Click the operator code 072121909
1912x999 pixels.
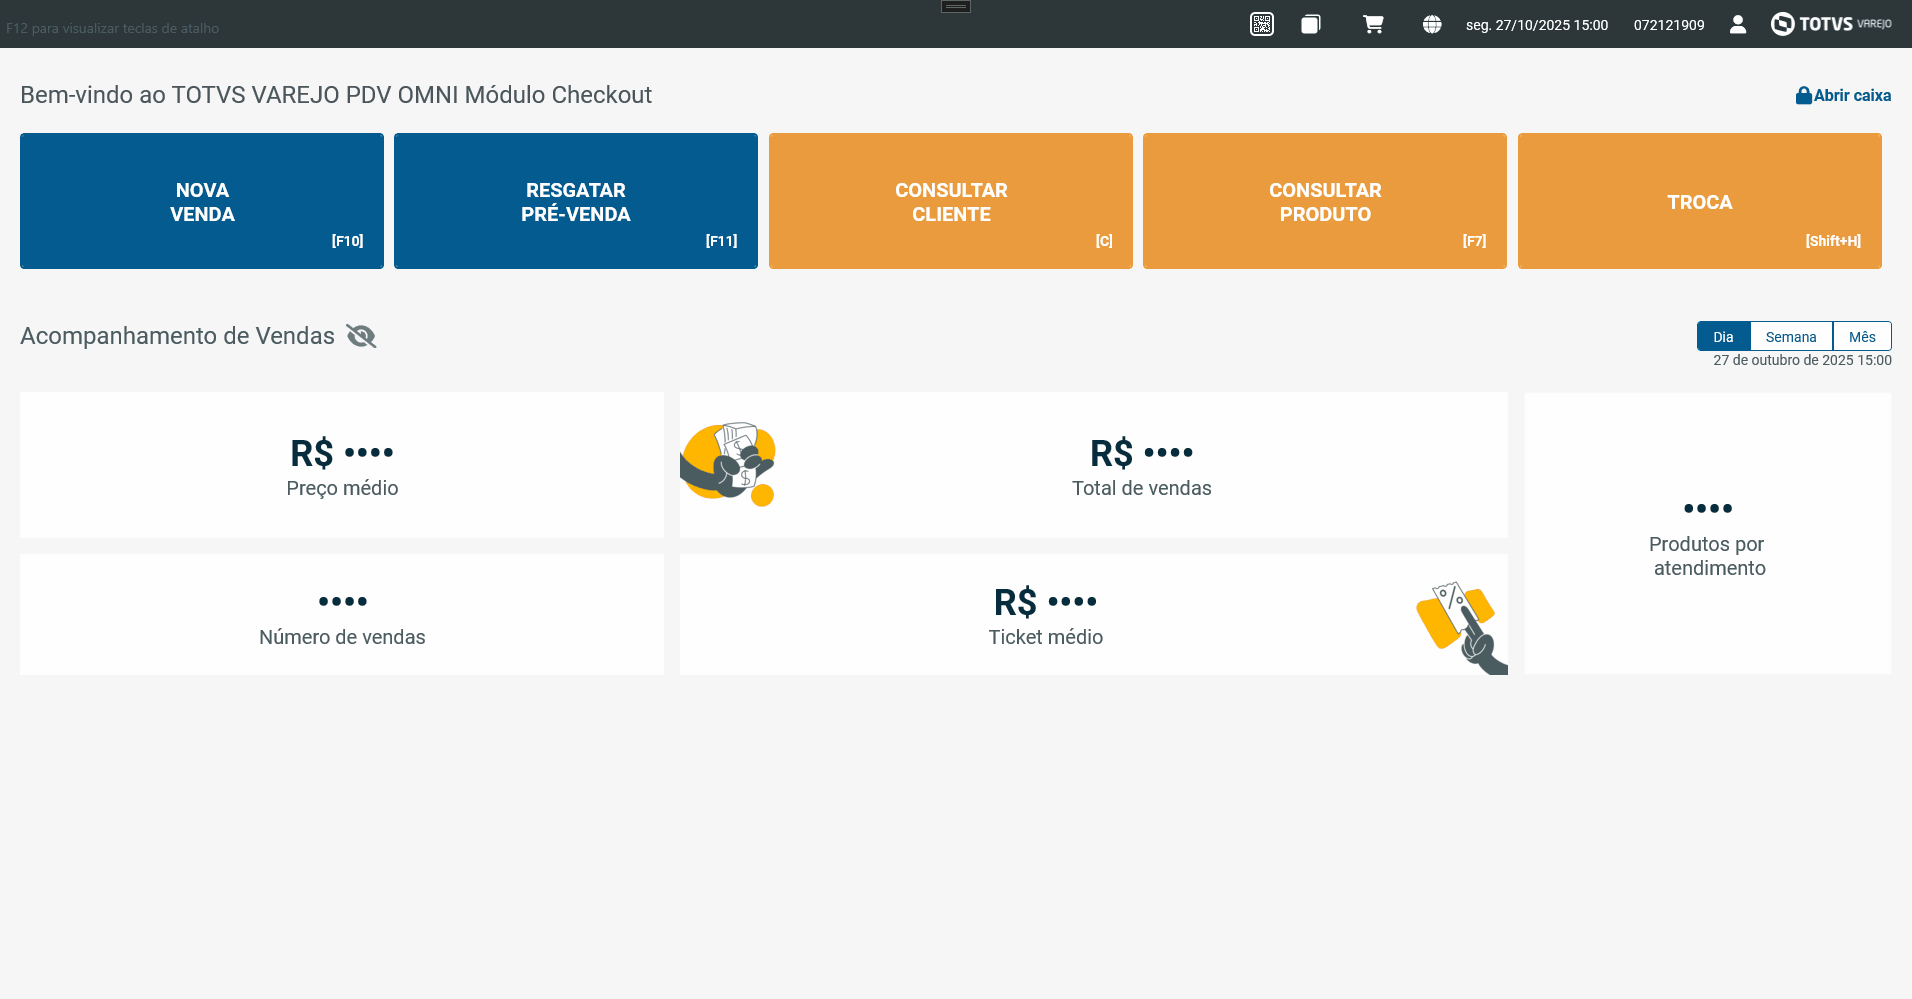[x=1669, y=25]
